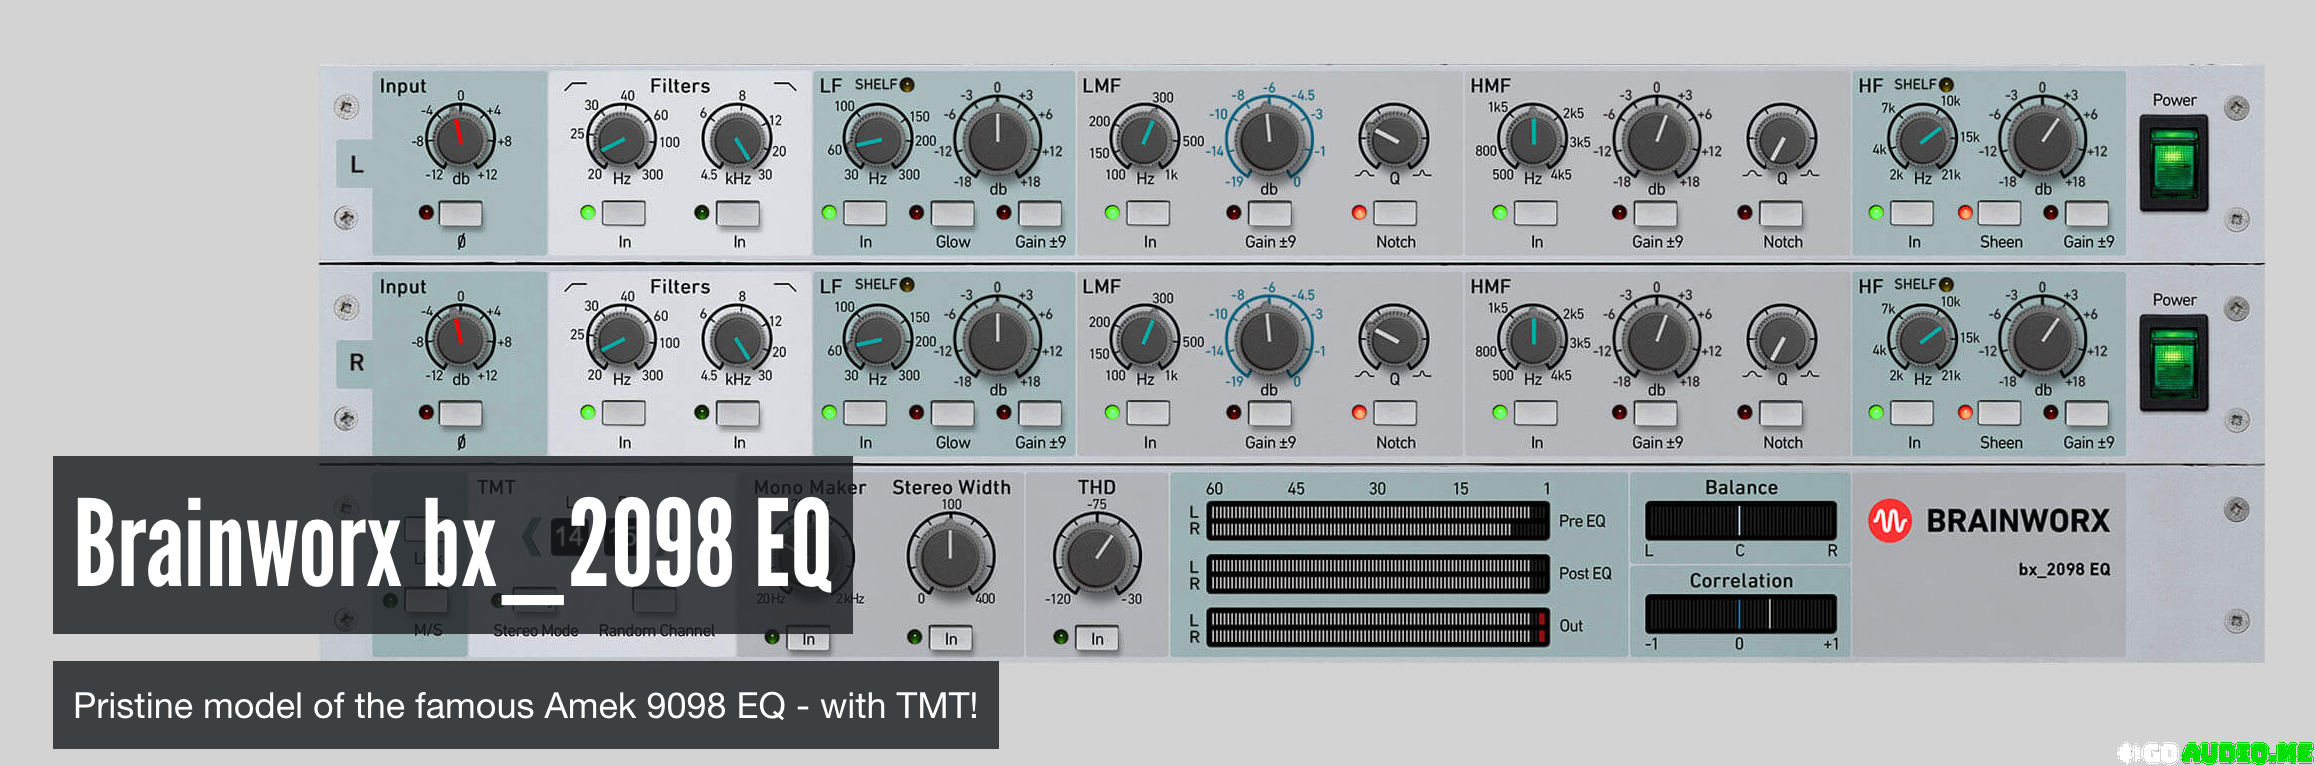Screen dimensions: 2316x766
Task: Click R channel HMF Q knob
Action: click(x=1781, y=338)
